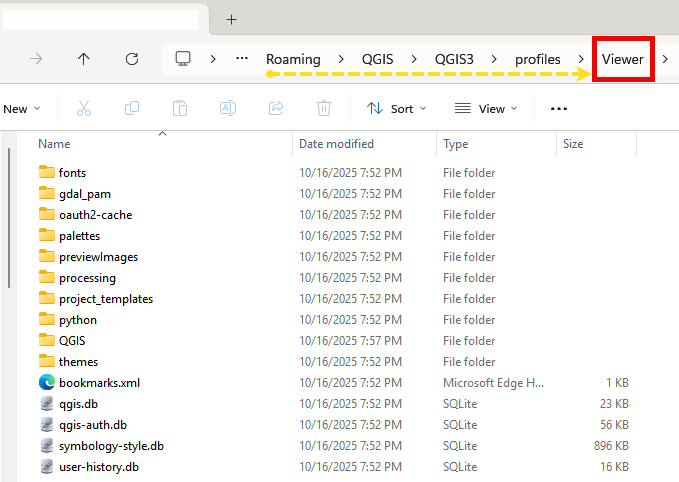Select the oauth2-cache folder name
The height and width of the screenshot is (482, 679).
[95, 215]
